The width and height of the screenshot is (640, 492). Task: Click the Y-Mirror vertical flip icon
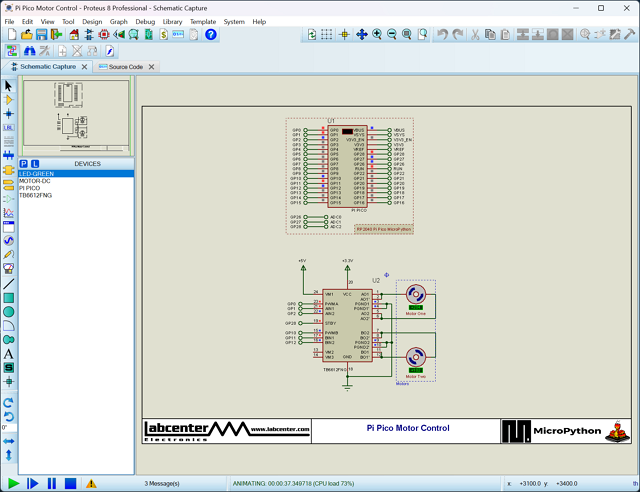point(9,455)
